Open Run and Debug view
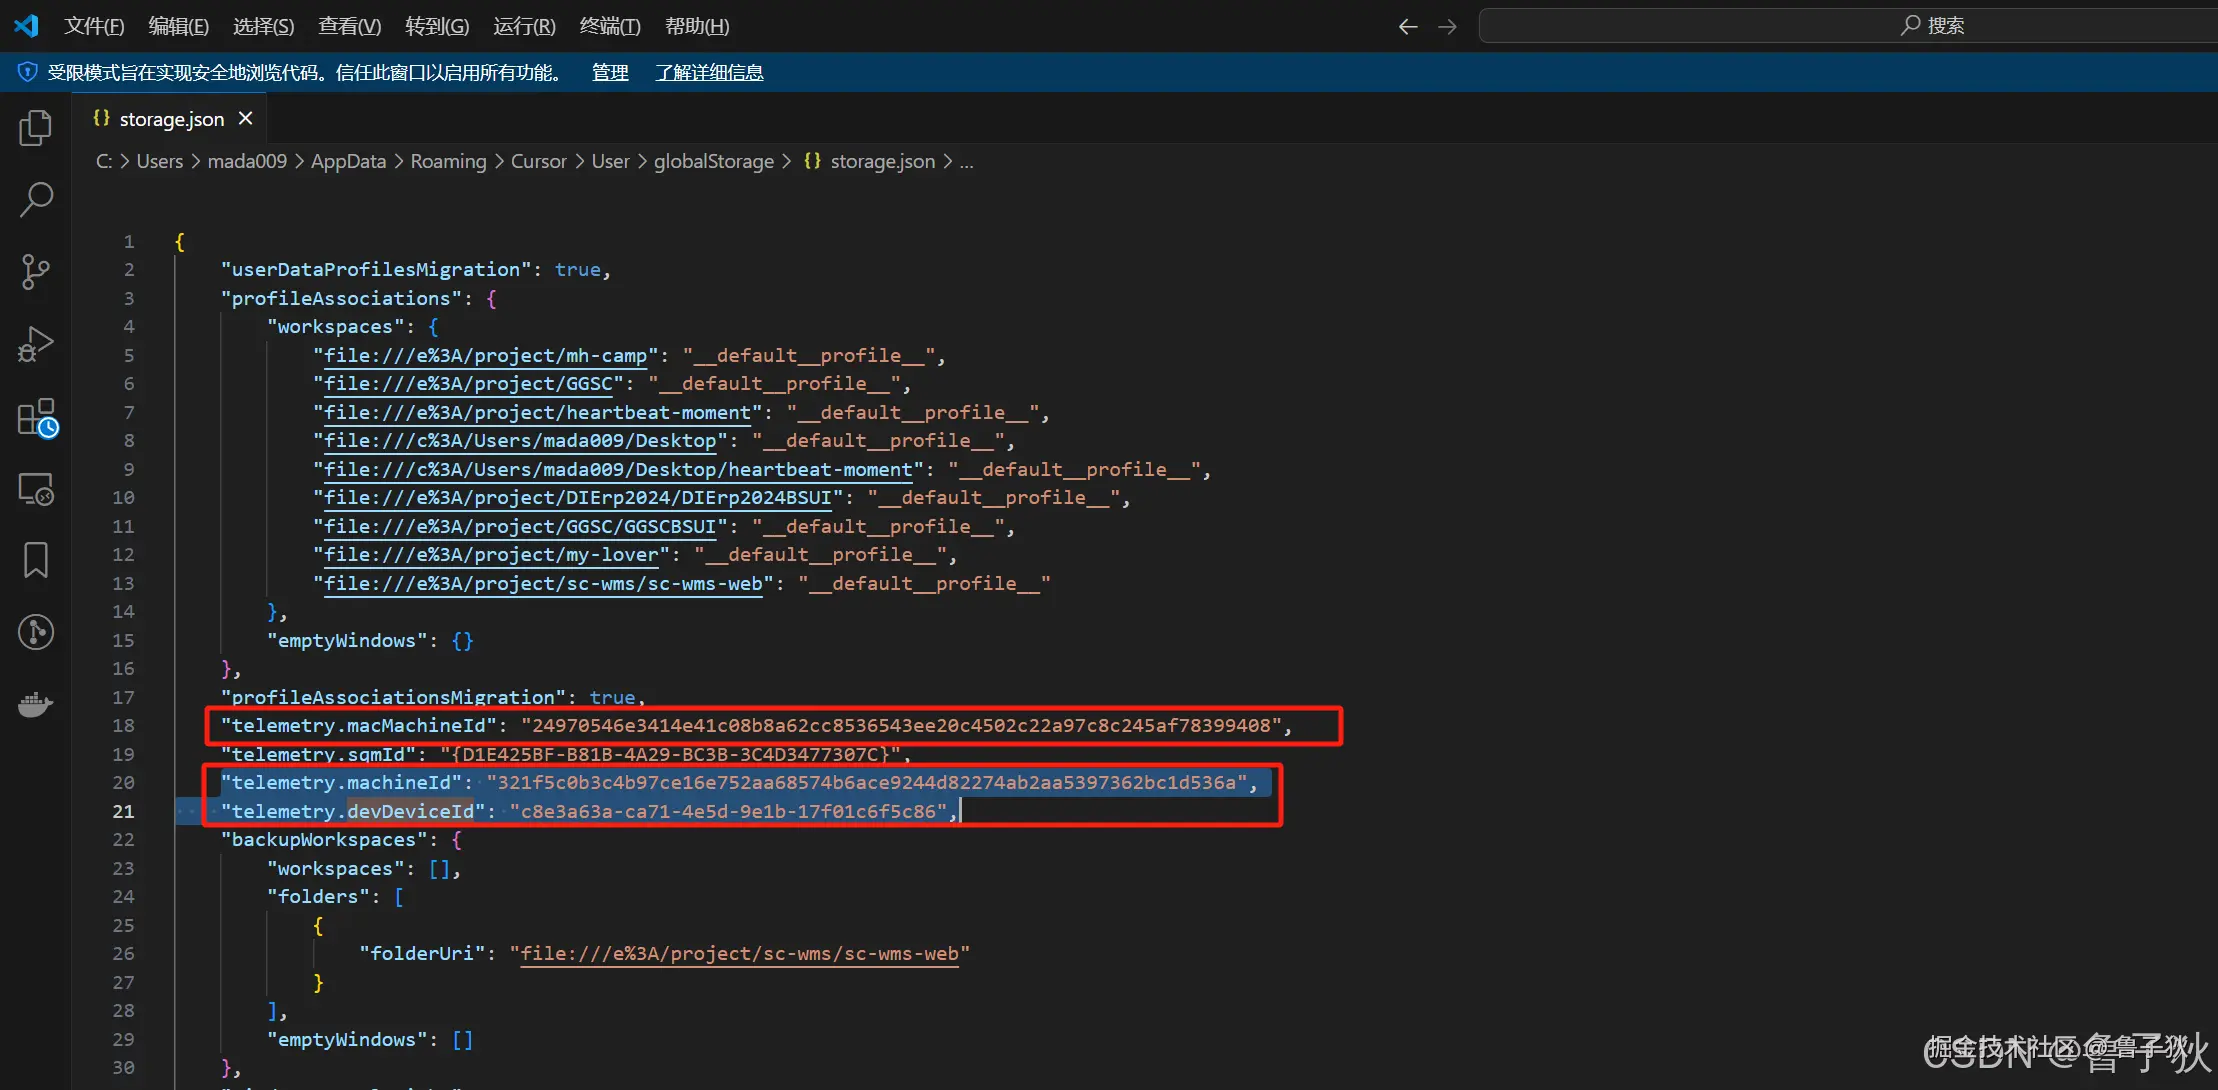Viewport: 2218px width, 1090px height. 36,344
